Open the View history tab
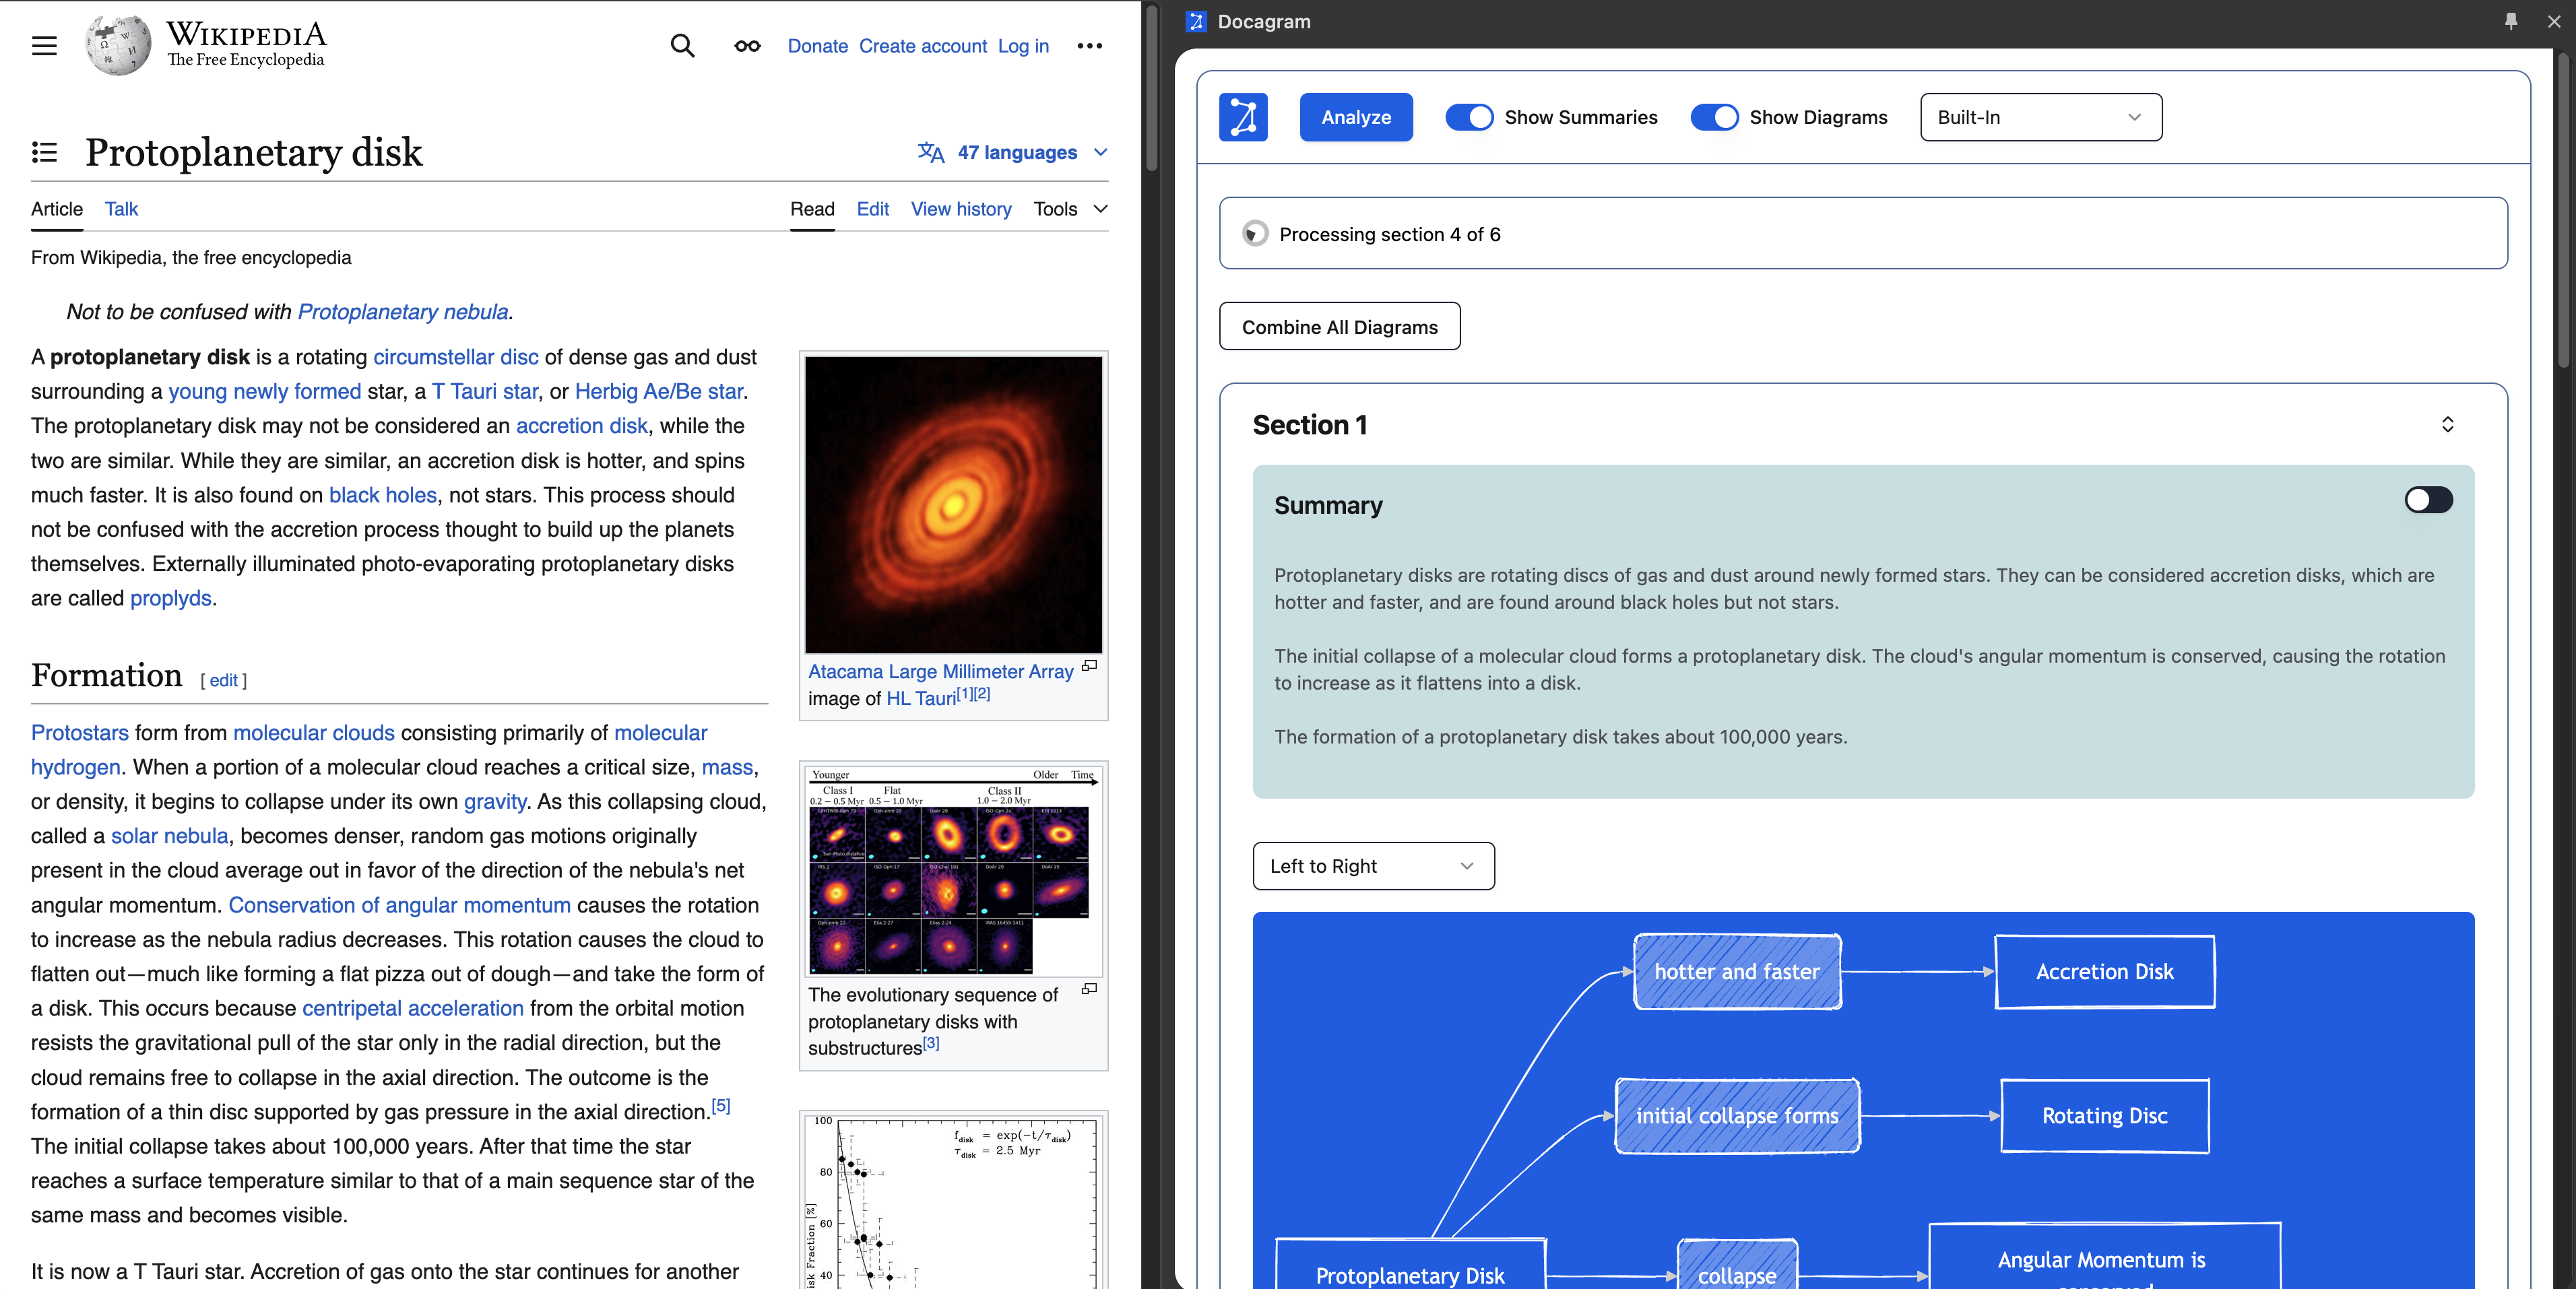The height and width of the screenshot is (1289, 2576). (x=960, y=209)
